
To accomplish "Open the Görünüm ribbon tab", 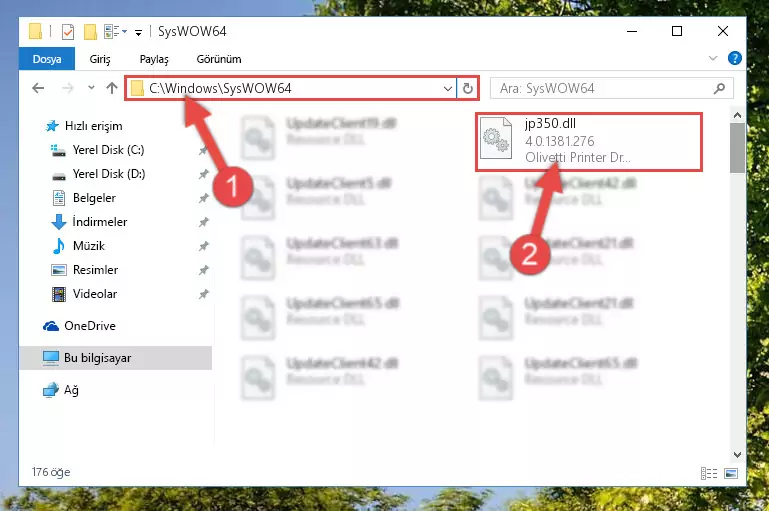I will tap(219, 59).
